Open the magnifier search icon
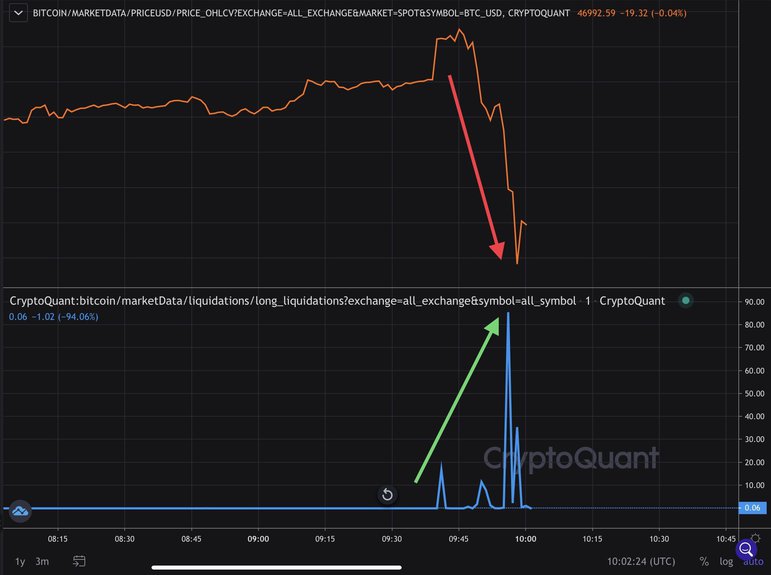This screenshot has height=575, width=771. (746, 549)
